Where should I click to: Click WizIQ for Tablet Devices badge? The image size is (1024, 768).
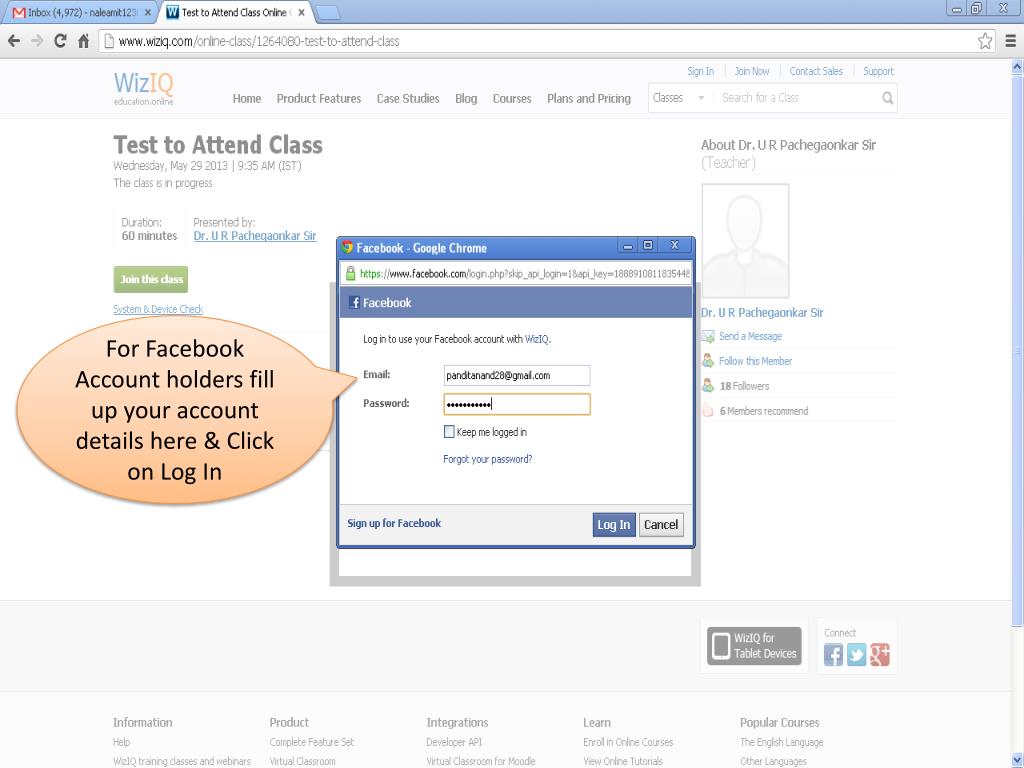[x=754, y=646]
